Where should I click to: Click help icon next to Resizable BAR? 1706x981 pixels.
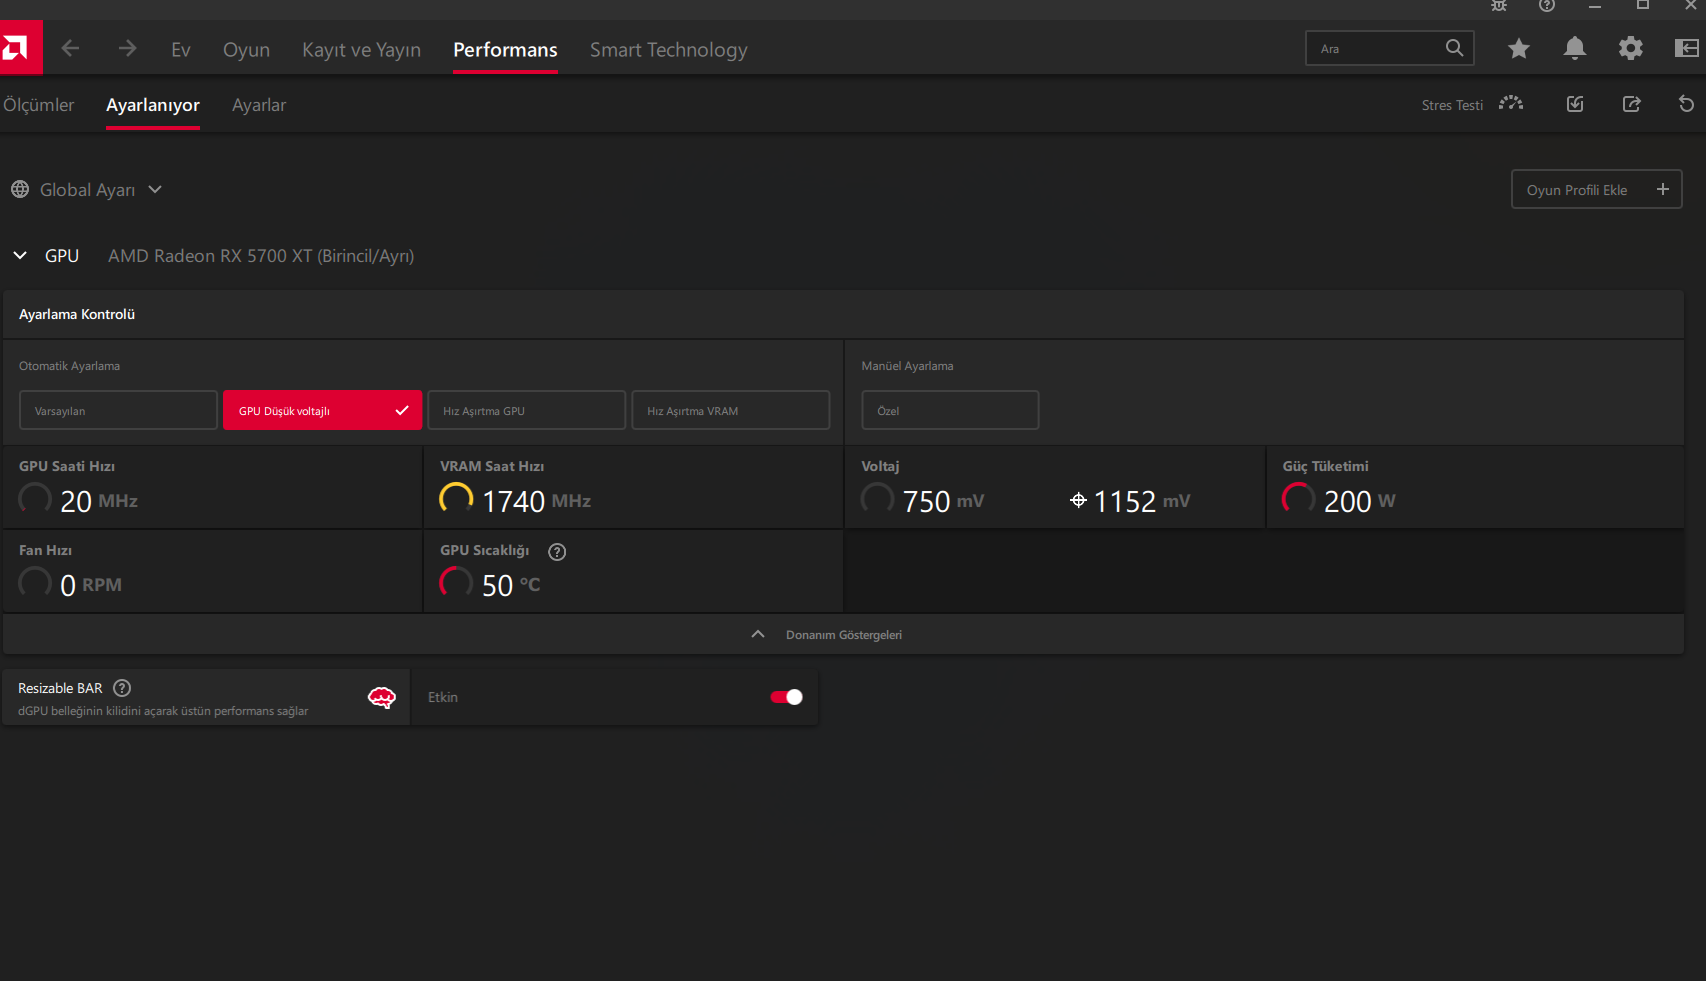point(122,688)
